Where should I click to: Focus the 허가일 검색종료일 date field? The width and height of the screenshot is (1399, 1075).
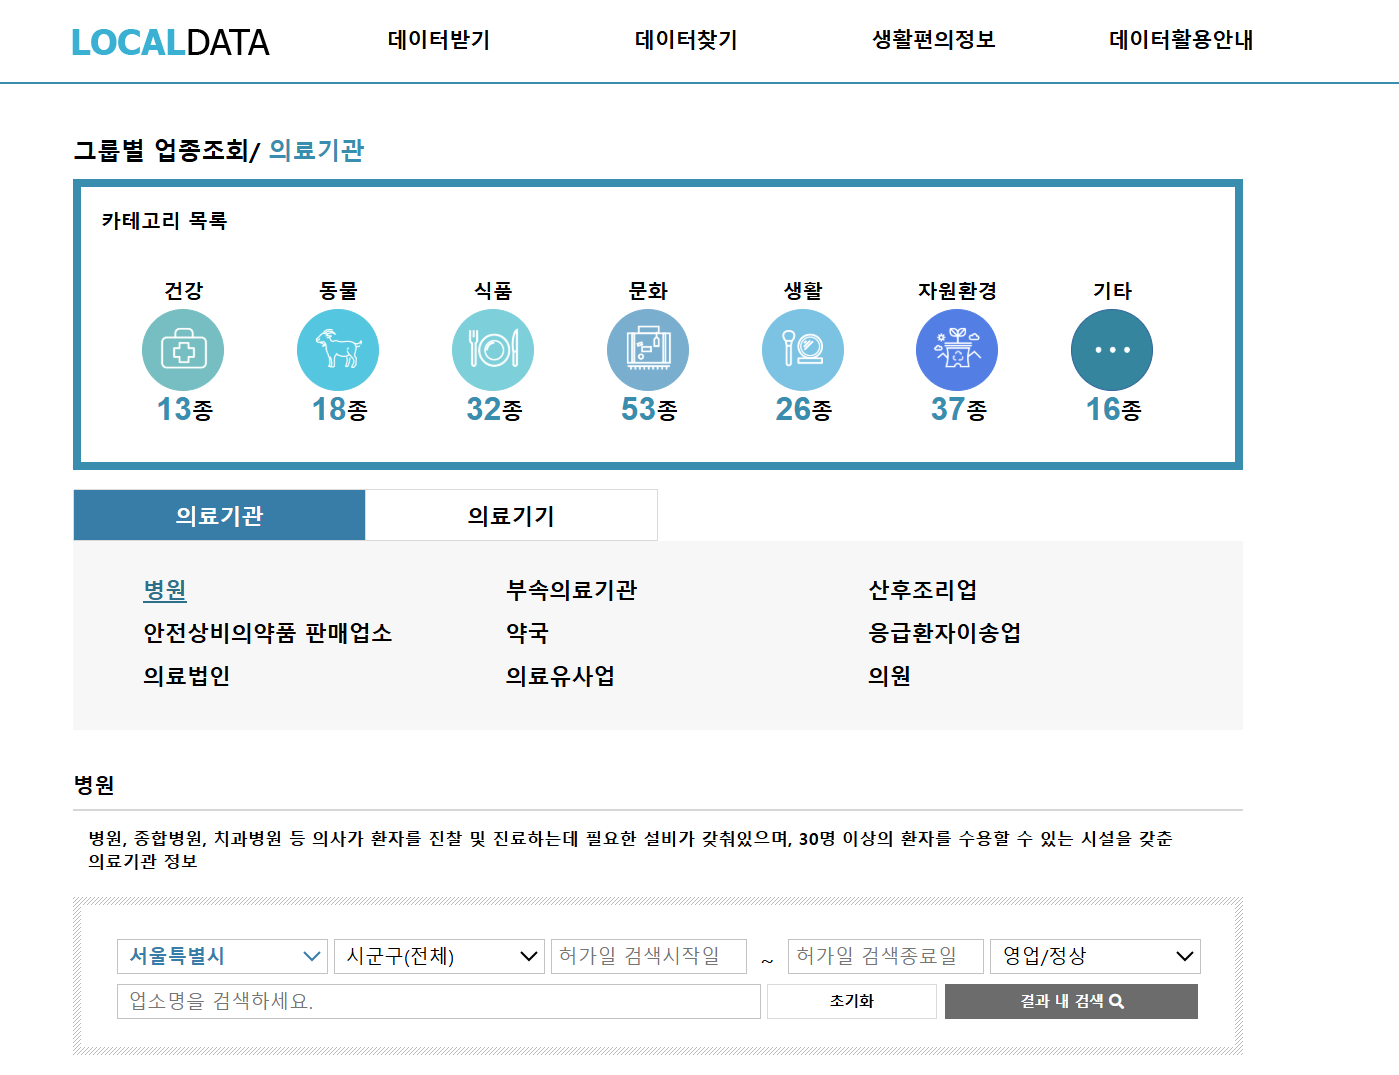[x=886, y=956]
